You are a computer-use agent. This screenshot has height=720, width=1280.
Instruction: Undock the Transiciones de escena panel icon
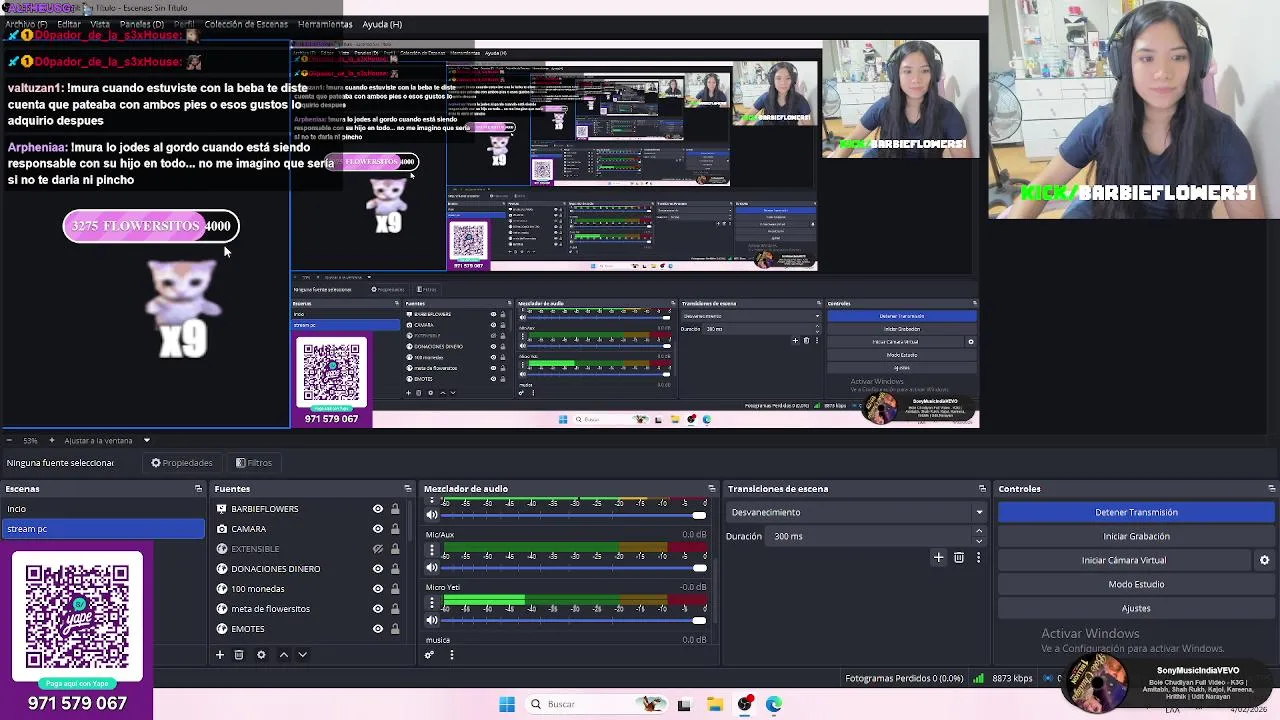coord(982,489)
